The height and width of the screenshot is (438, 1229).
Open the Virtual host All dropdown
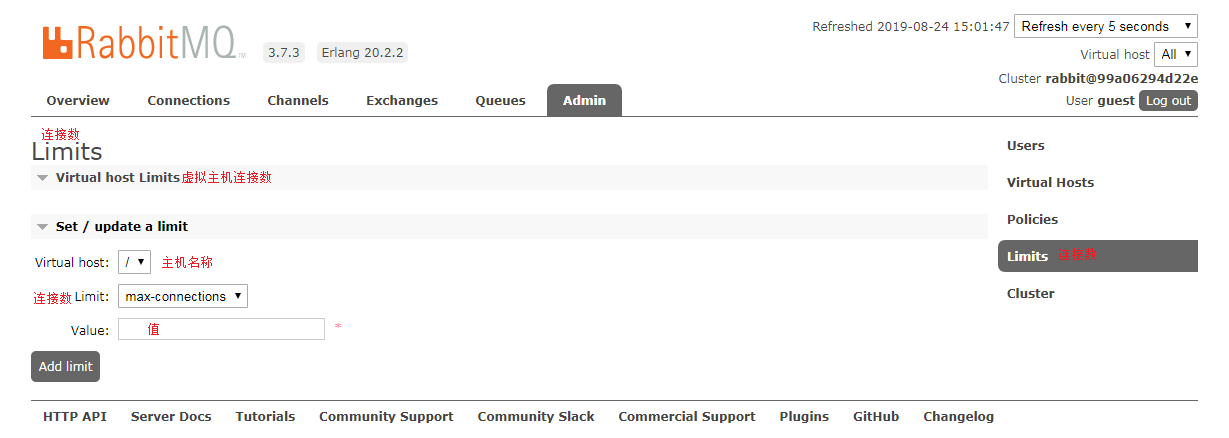coord(1176,55)
